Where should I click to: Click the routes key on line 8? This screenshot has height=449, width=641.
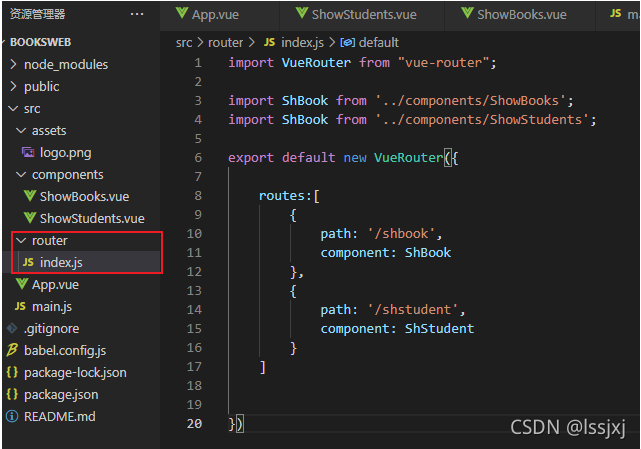click(282, 195)
